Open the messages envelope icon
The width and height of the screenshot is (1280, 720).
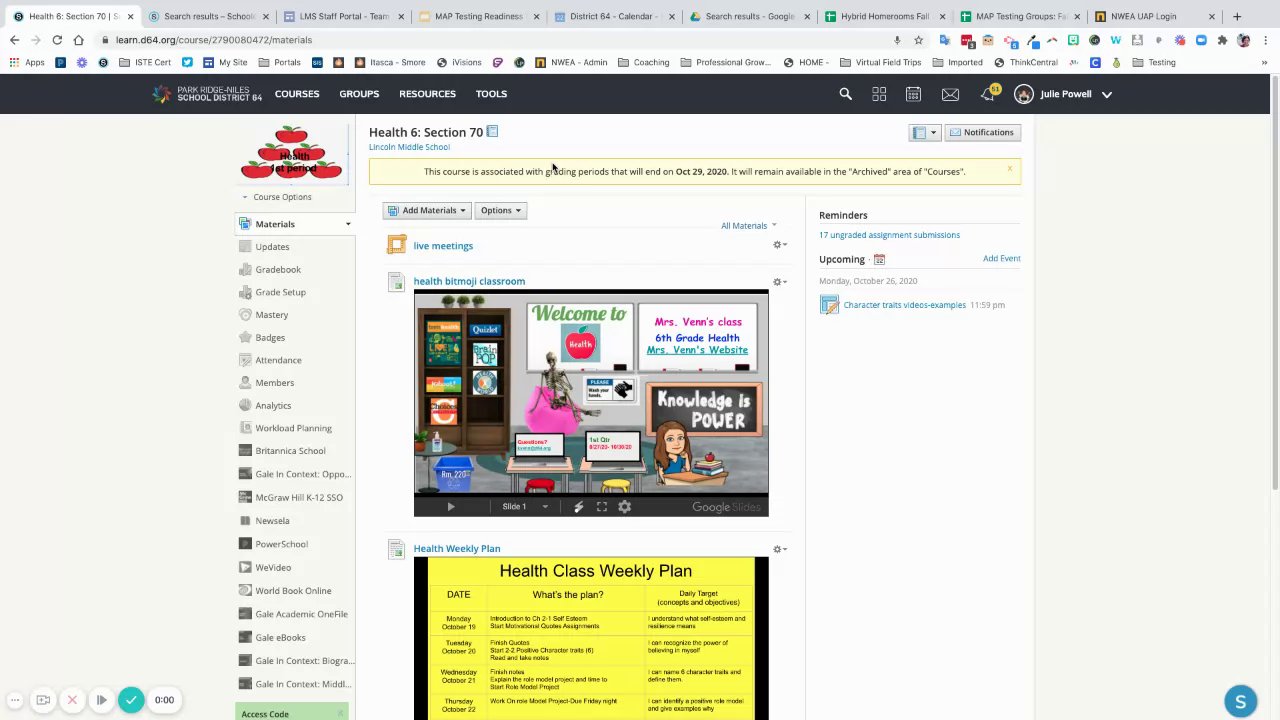click(950, 94)
